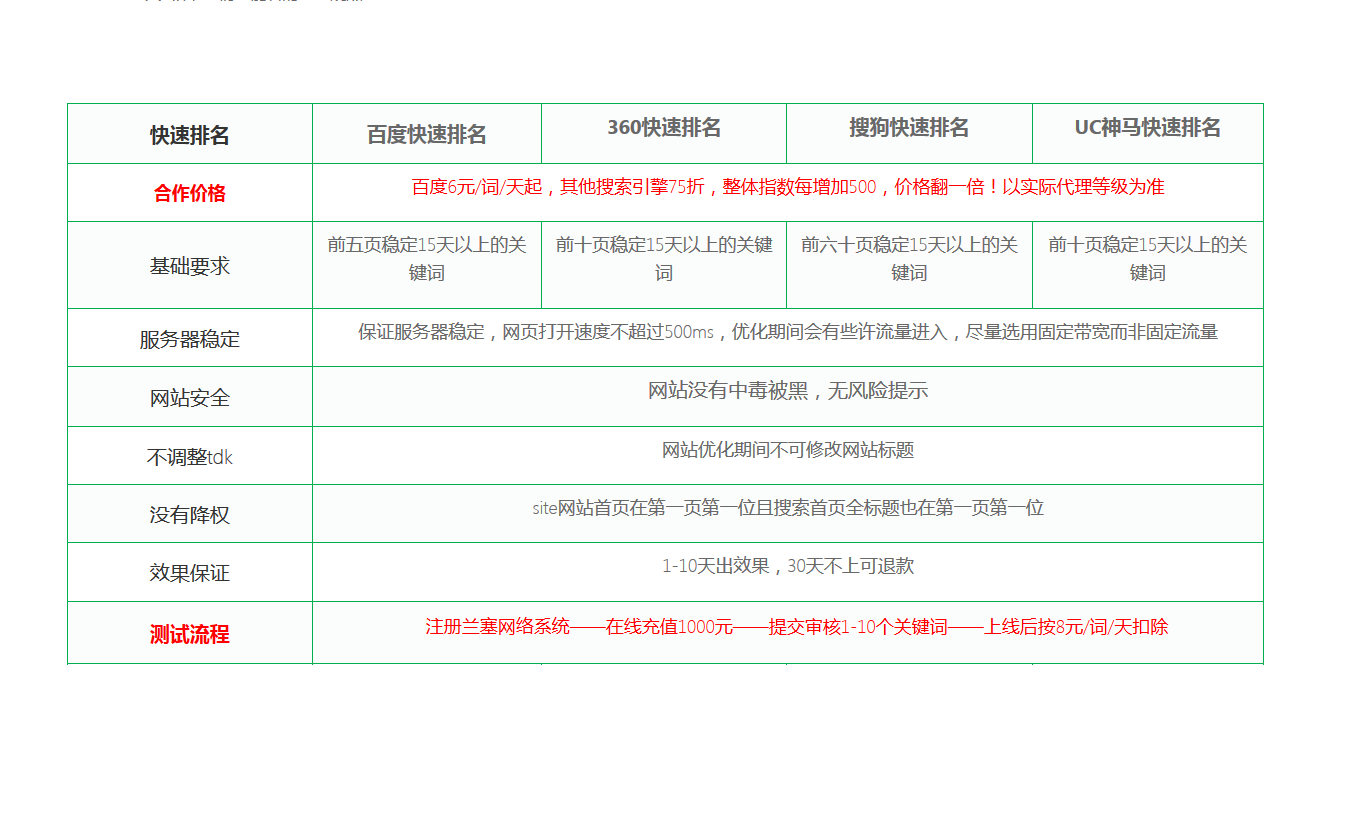The width and height of the screenshot is (1361, 832).
Task: Click the 快速排名 header cell
Action: click(x=190, y=135)
